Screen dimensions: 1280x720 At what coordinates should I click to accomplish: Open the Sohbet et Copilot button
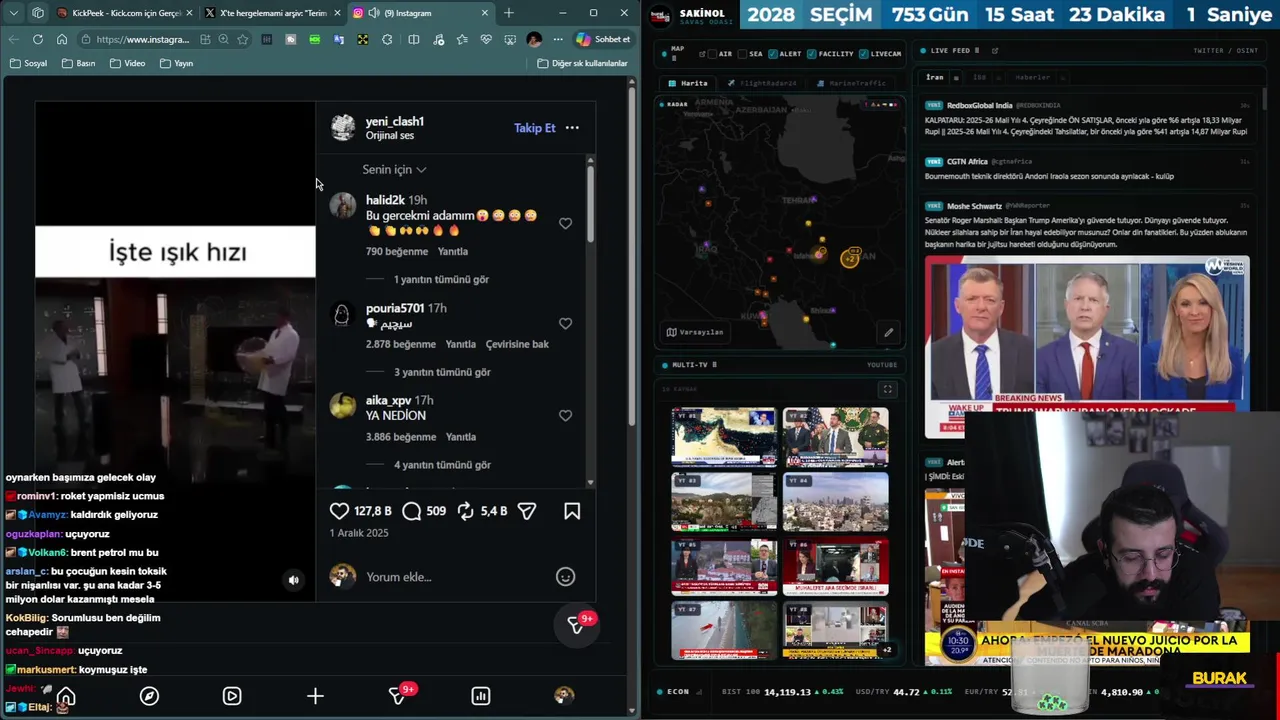(604, 39)
